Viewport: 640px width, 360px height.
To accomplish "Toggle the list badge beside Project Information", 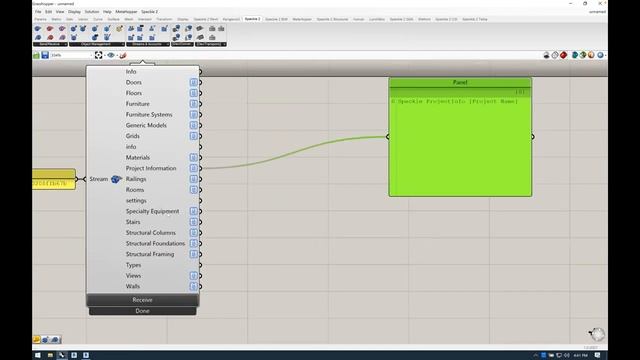I will click(x=193, y=168).
